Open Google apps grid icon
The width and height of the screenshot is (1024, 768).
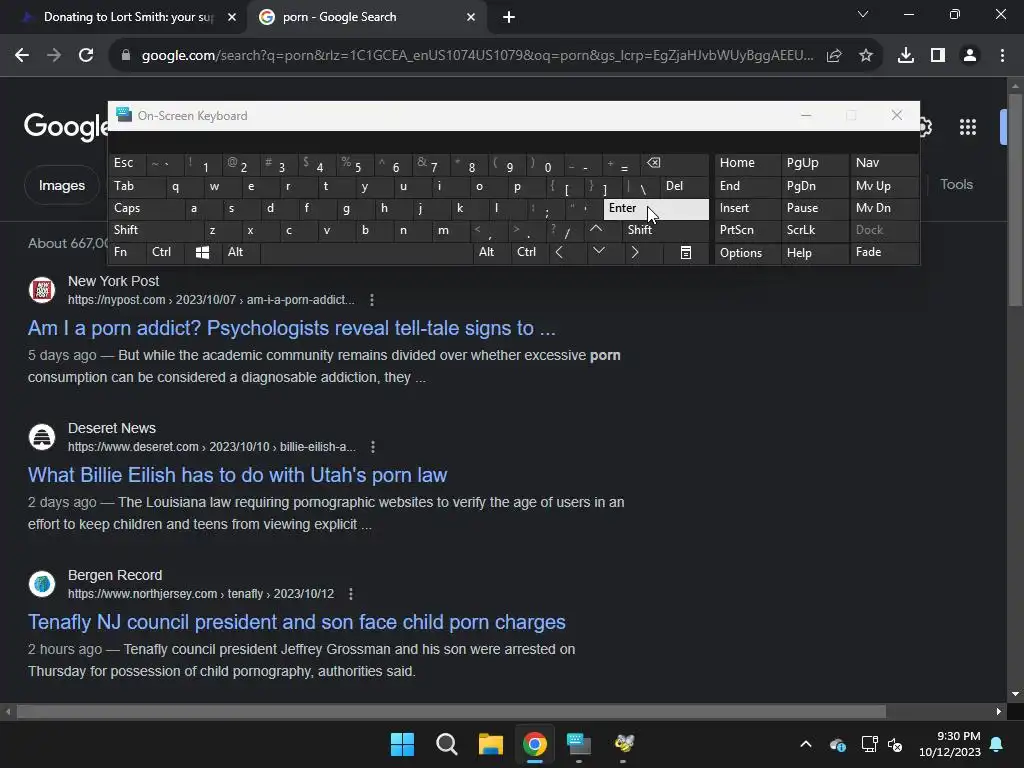pos(967,127)
